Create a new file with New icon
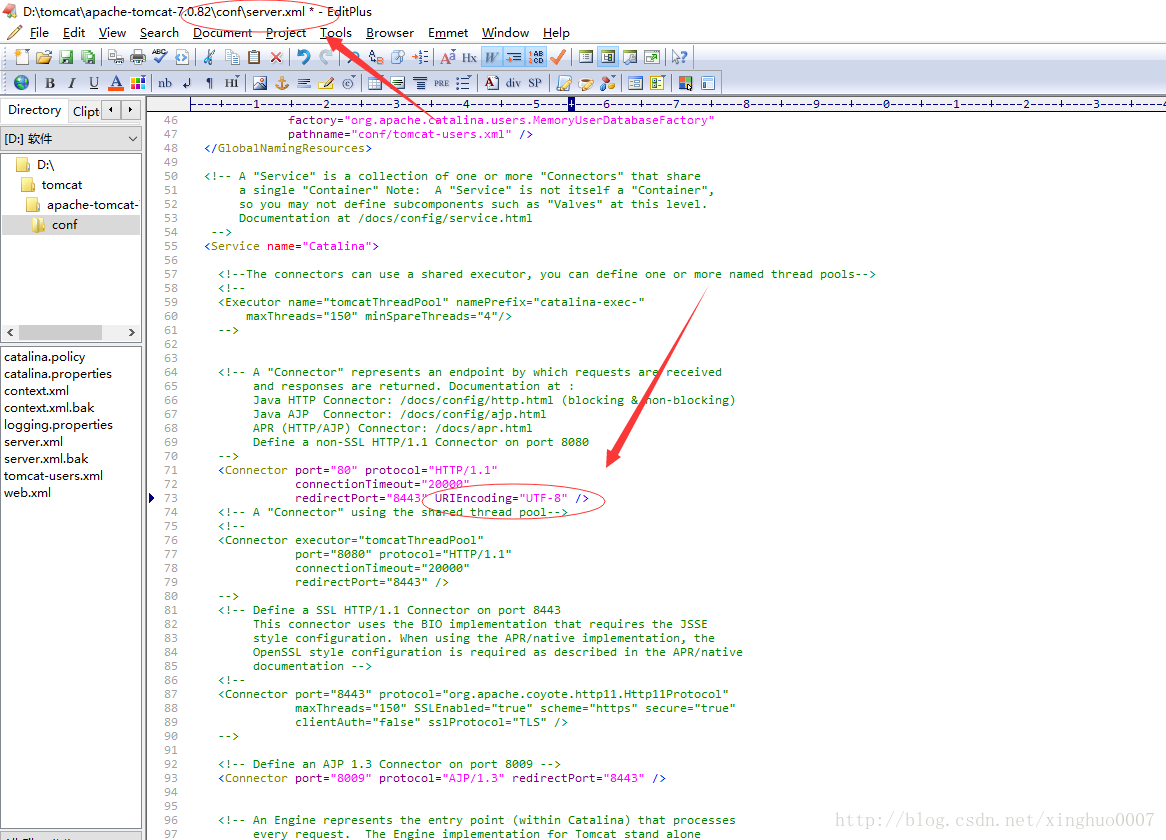Image resolution: width=1166 pixels, height=840 pixels. point(22,57)
